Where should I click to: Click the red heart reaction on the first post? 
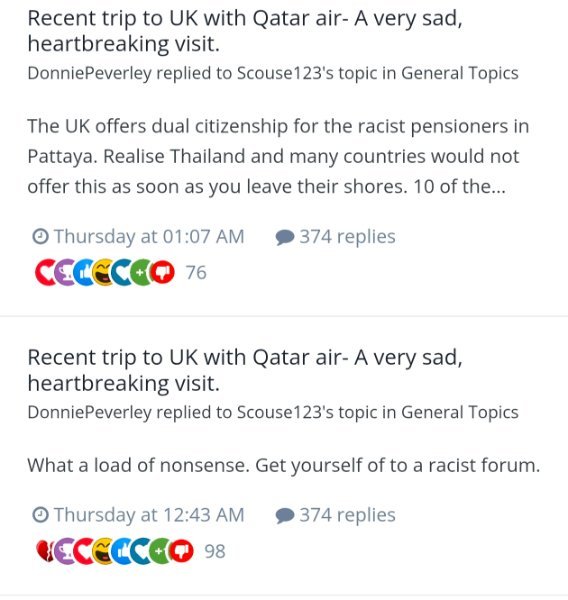[x=44, y=272]
